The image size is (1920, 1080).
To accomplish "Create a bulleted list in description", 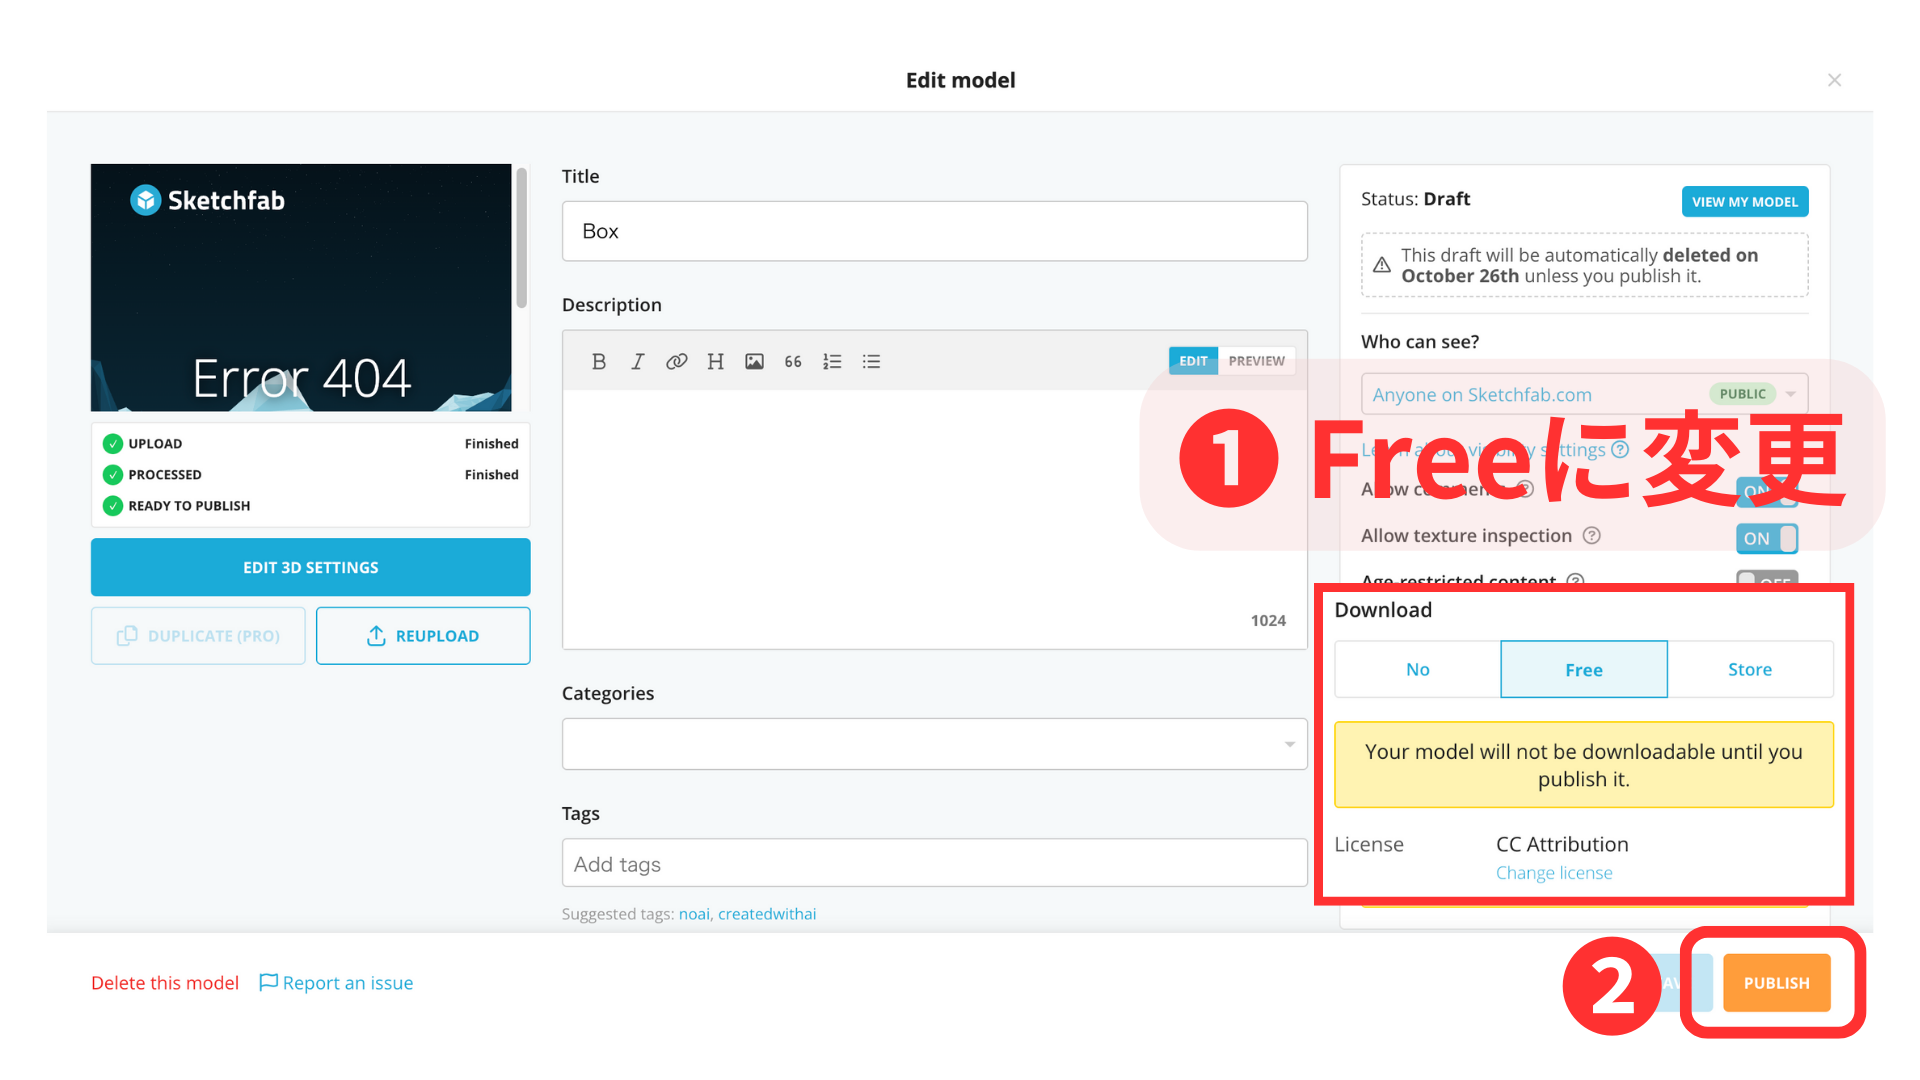I will [x=871, y=361].
